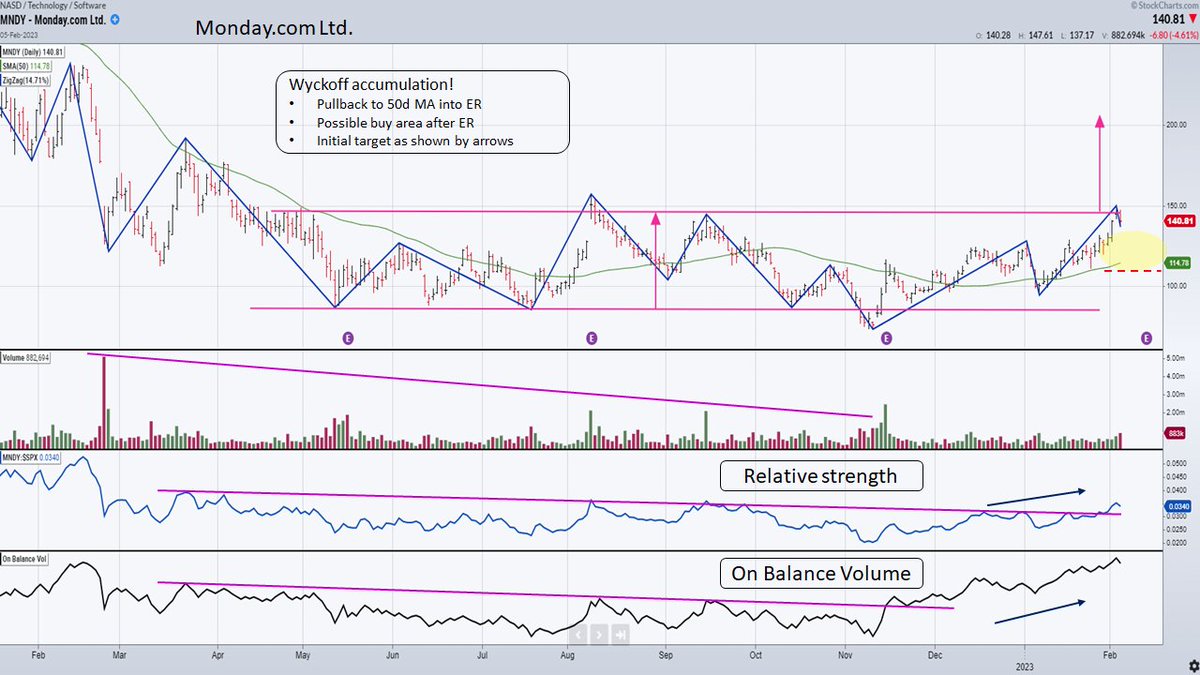
Task: Click the green 114.78 SMA axis tag
Action: (x=1176, y=262)
